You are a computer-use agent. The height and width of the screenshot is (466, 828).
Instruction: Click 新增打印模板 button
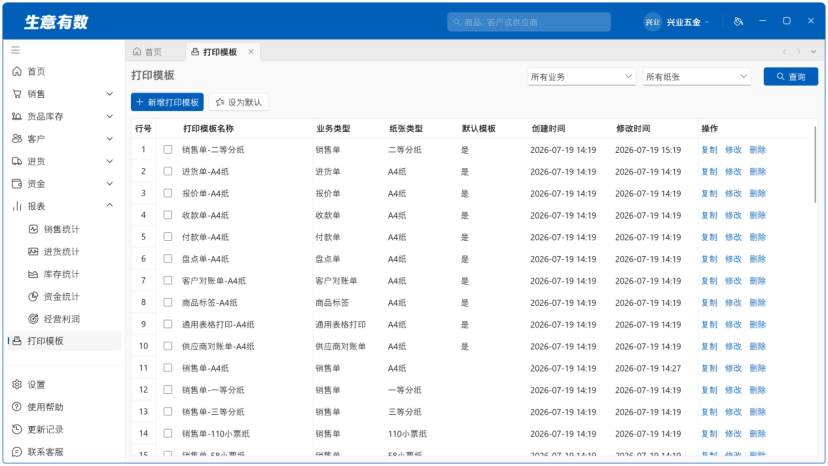click(x=167, y=102)
